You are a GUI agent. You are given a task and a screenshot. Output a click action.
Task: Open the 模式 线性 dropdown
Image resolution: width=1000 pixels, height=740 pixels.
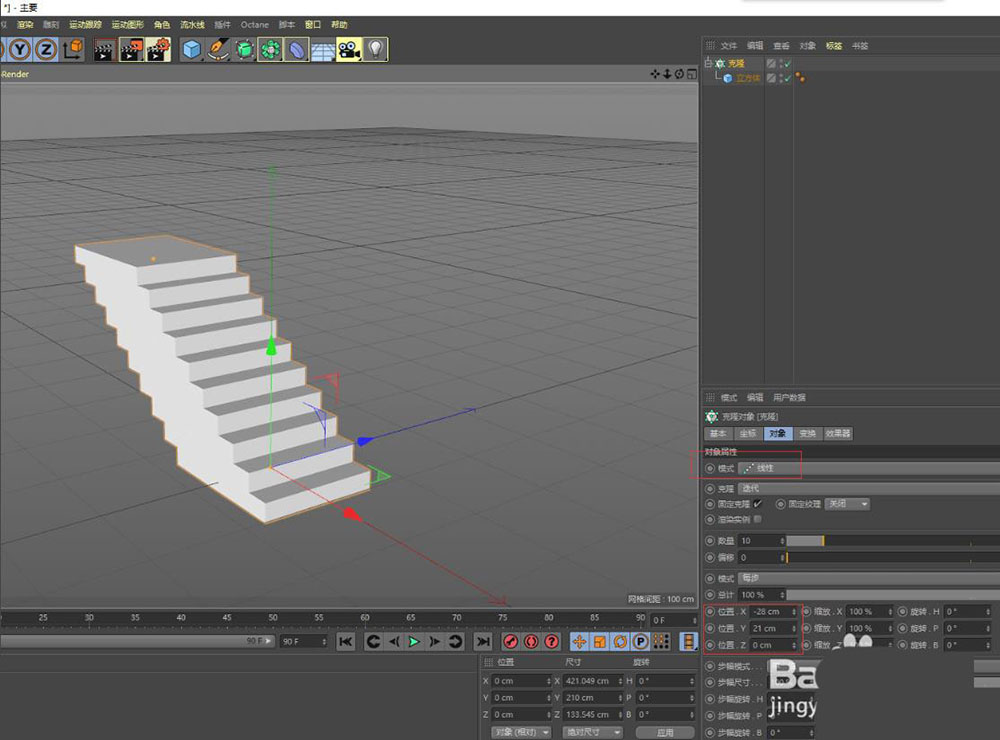[x=869, y=468]
